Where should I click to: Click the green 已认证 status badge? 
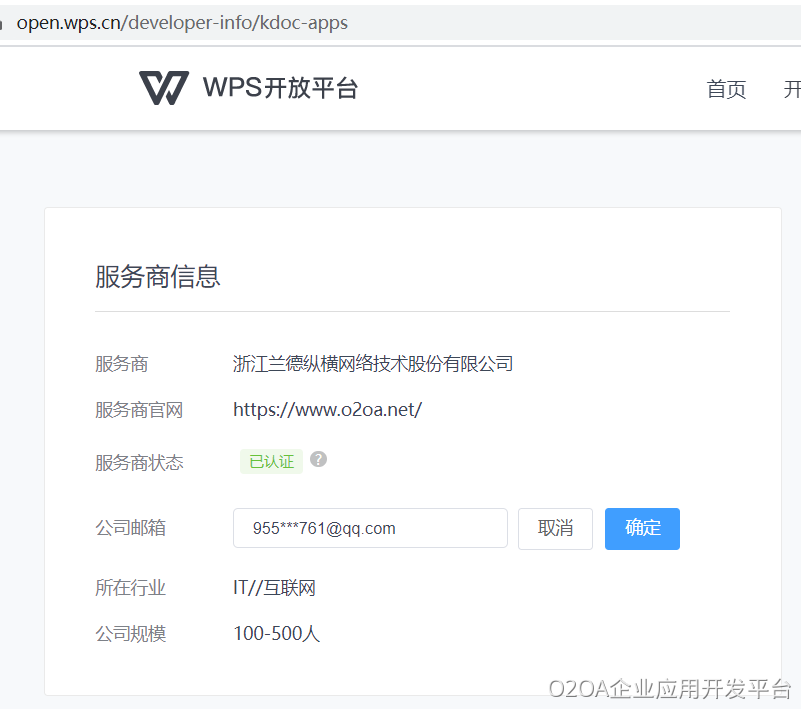click(x=271, y=461)
